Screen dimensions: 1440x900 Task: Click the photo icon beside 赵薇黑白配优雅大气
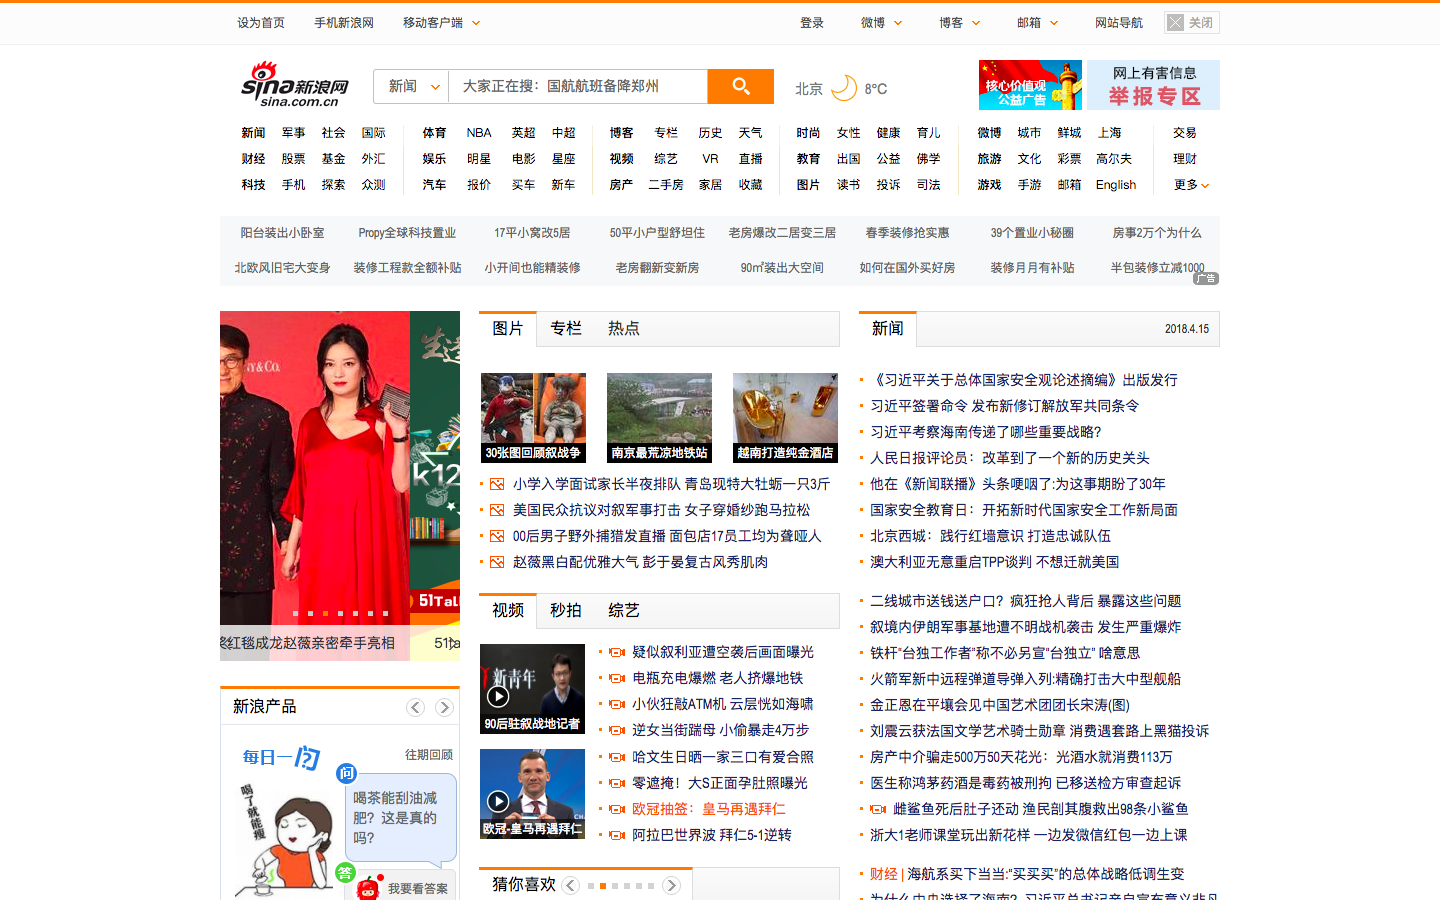(x=497, y=562)
